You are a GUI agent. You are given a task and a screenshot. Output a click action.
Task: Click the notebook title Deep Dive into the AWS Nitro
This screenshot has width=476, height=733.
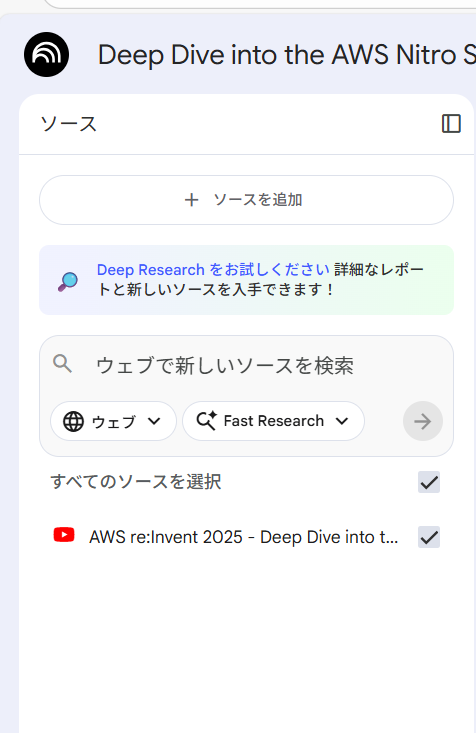287,55
